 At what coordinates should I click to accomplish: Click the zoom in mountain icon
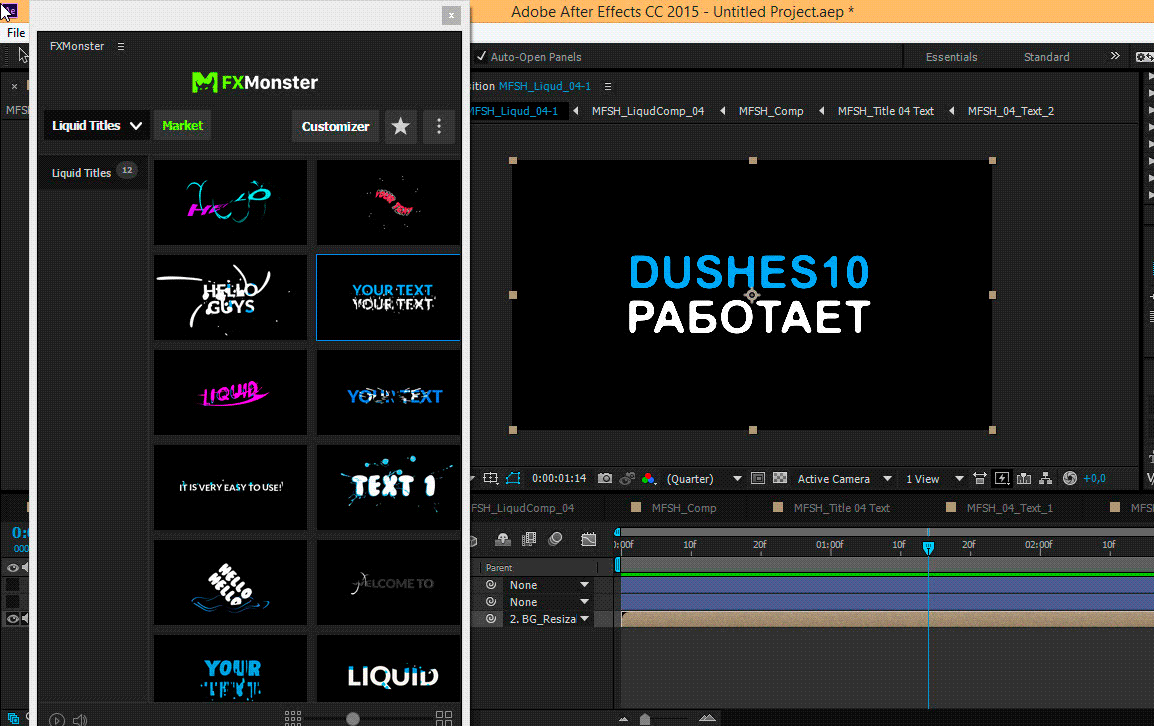coord(707,718)
